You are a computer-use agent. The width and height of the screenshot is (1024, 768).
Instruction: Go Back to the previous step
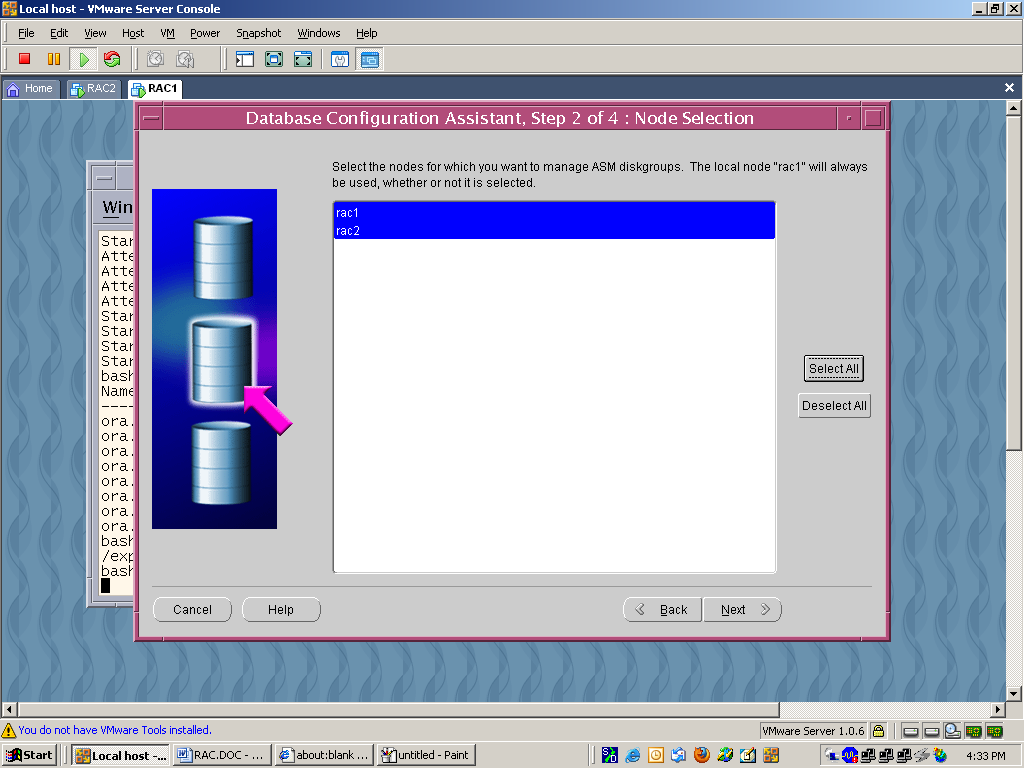[x=662, y=609]
